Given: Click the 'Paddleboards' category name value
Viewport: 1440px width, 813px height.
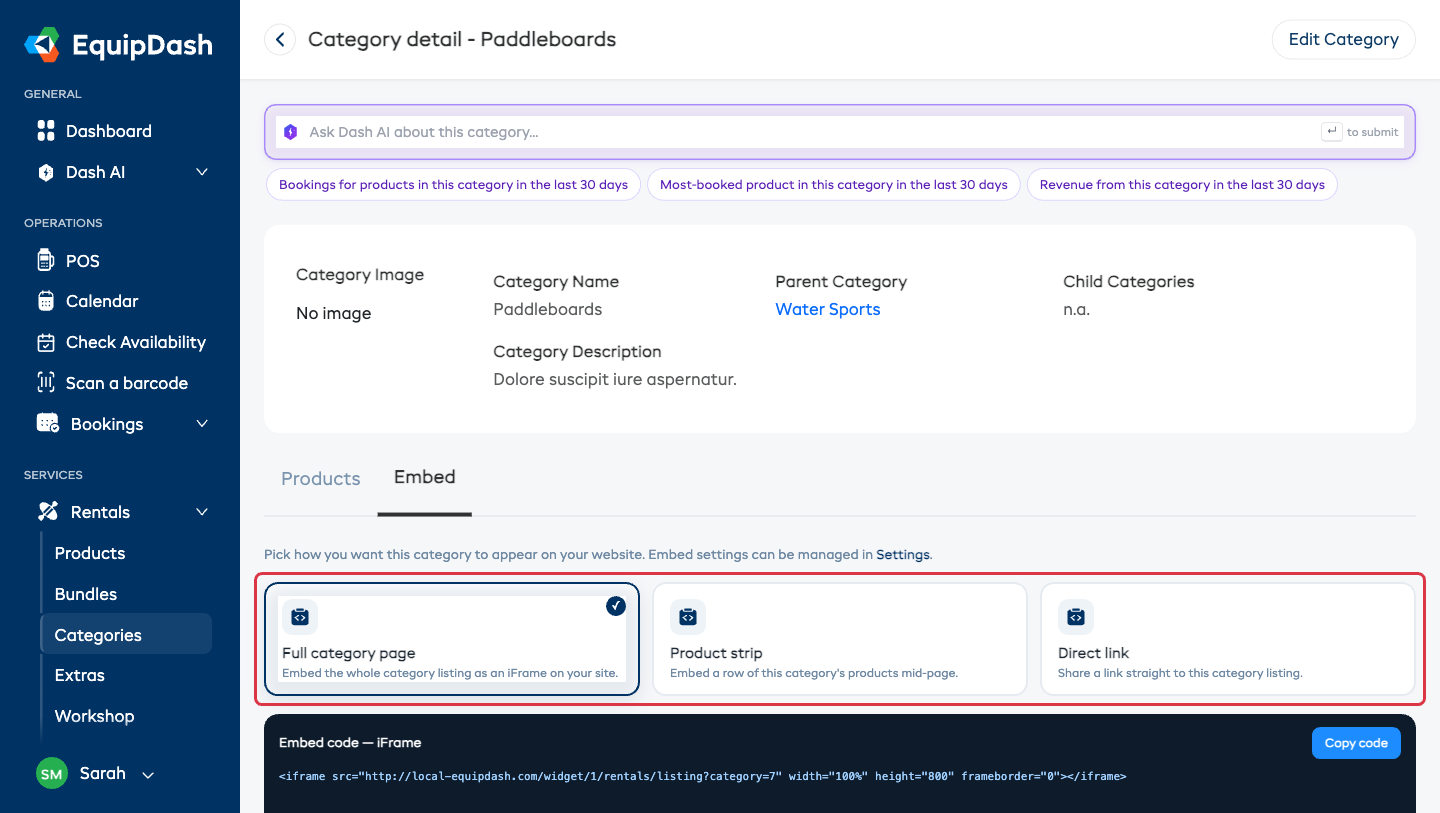Looking at the screenshot, I should pos(548,310).
